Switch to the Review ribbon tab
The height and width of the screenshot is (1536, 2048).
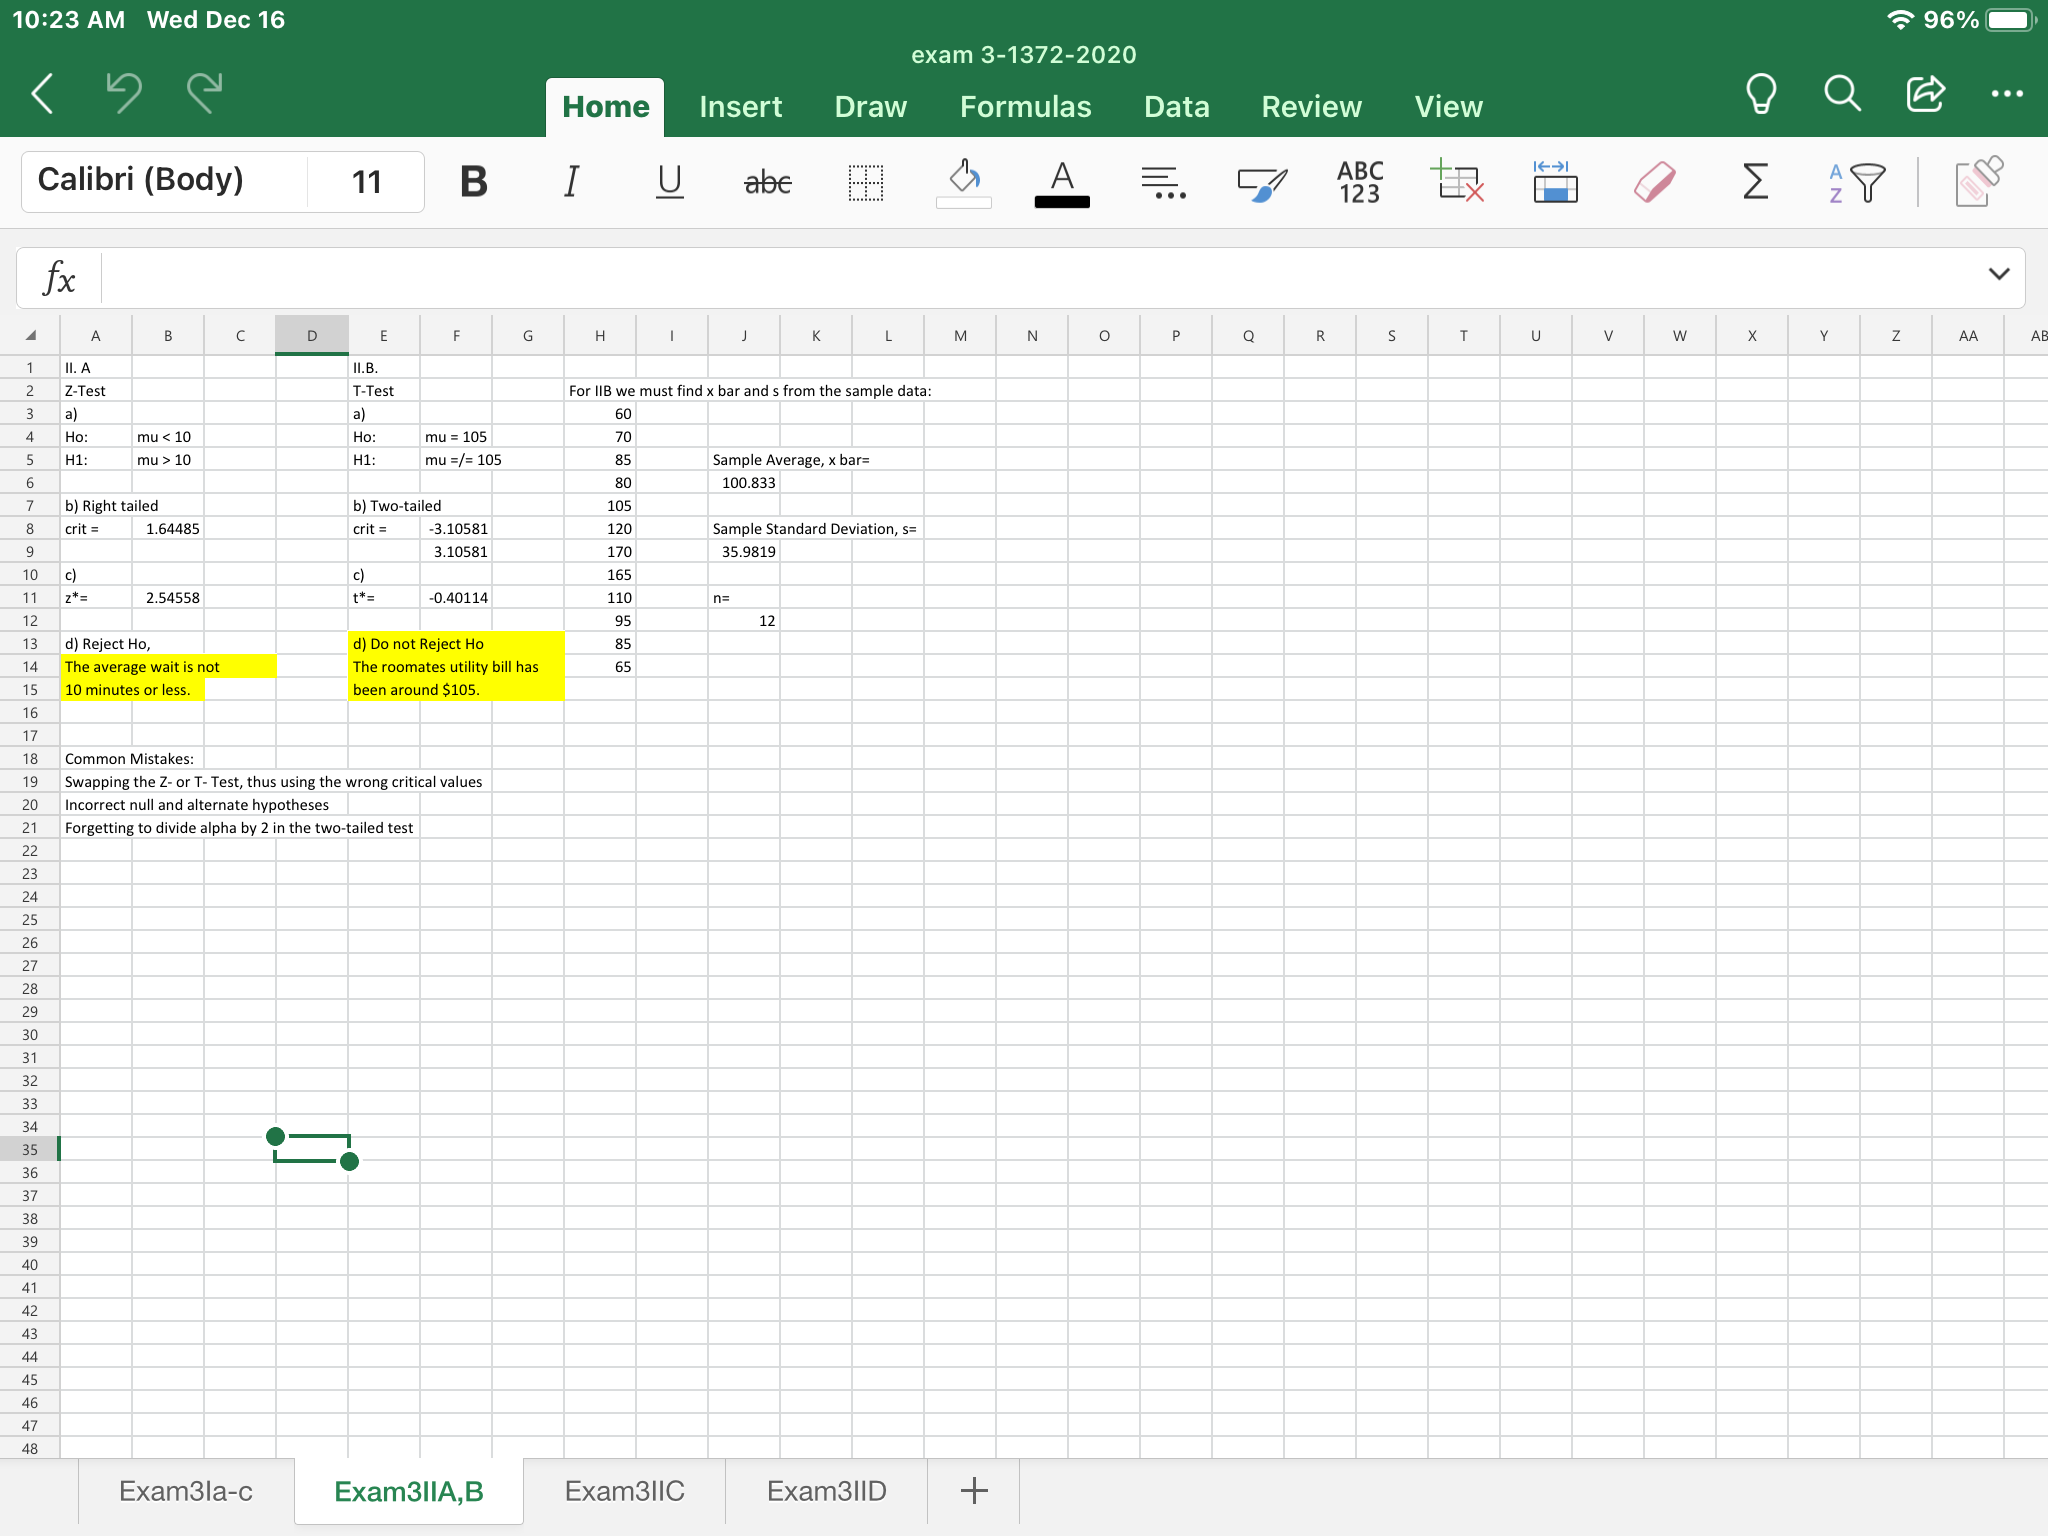[1312, 107]
